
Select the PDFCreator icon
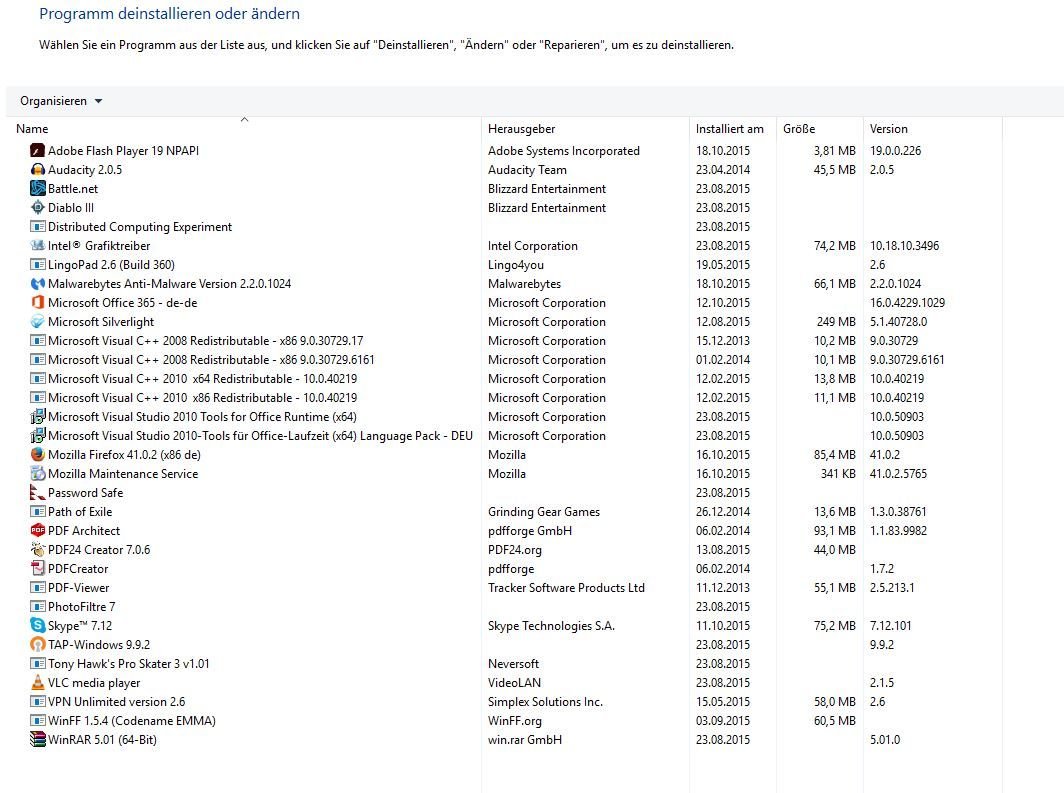tap(38, 568)
